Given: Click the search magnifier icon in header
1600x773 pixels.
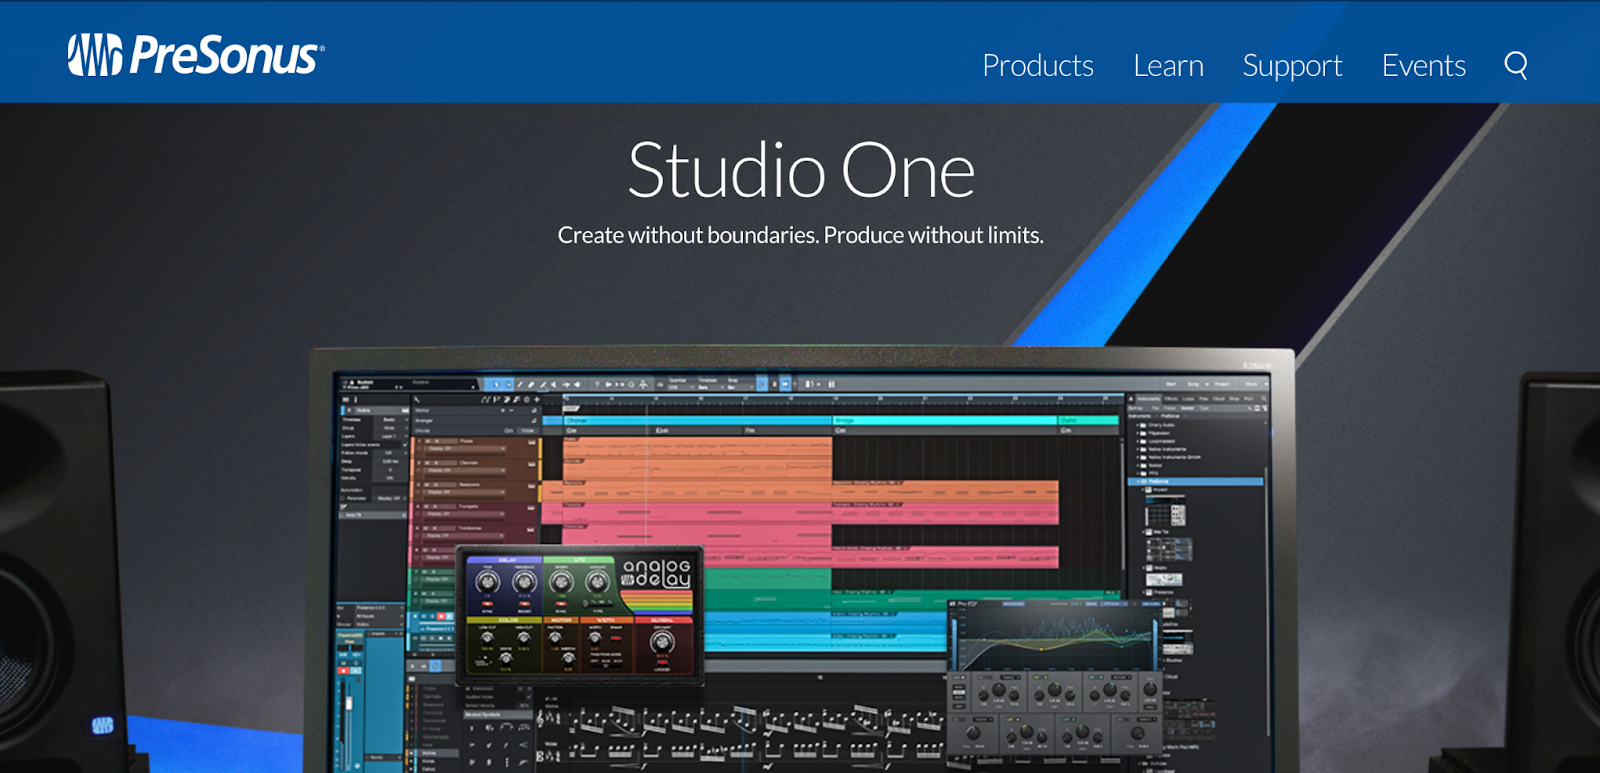Looking at the screenshot, I should point(1515,65).
